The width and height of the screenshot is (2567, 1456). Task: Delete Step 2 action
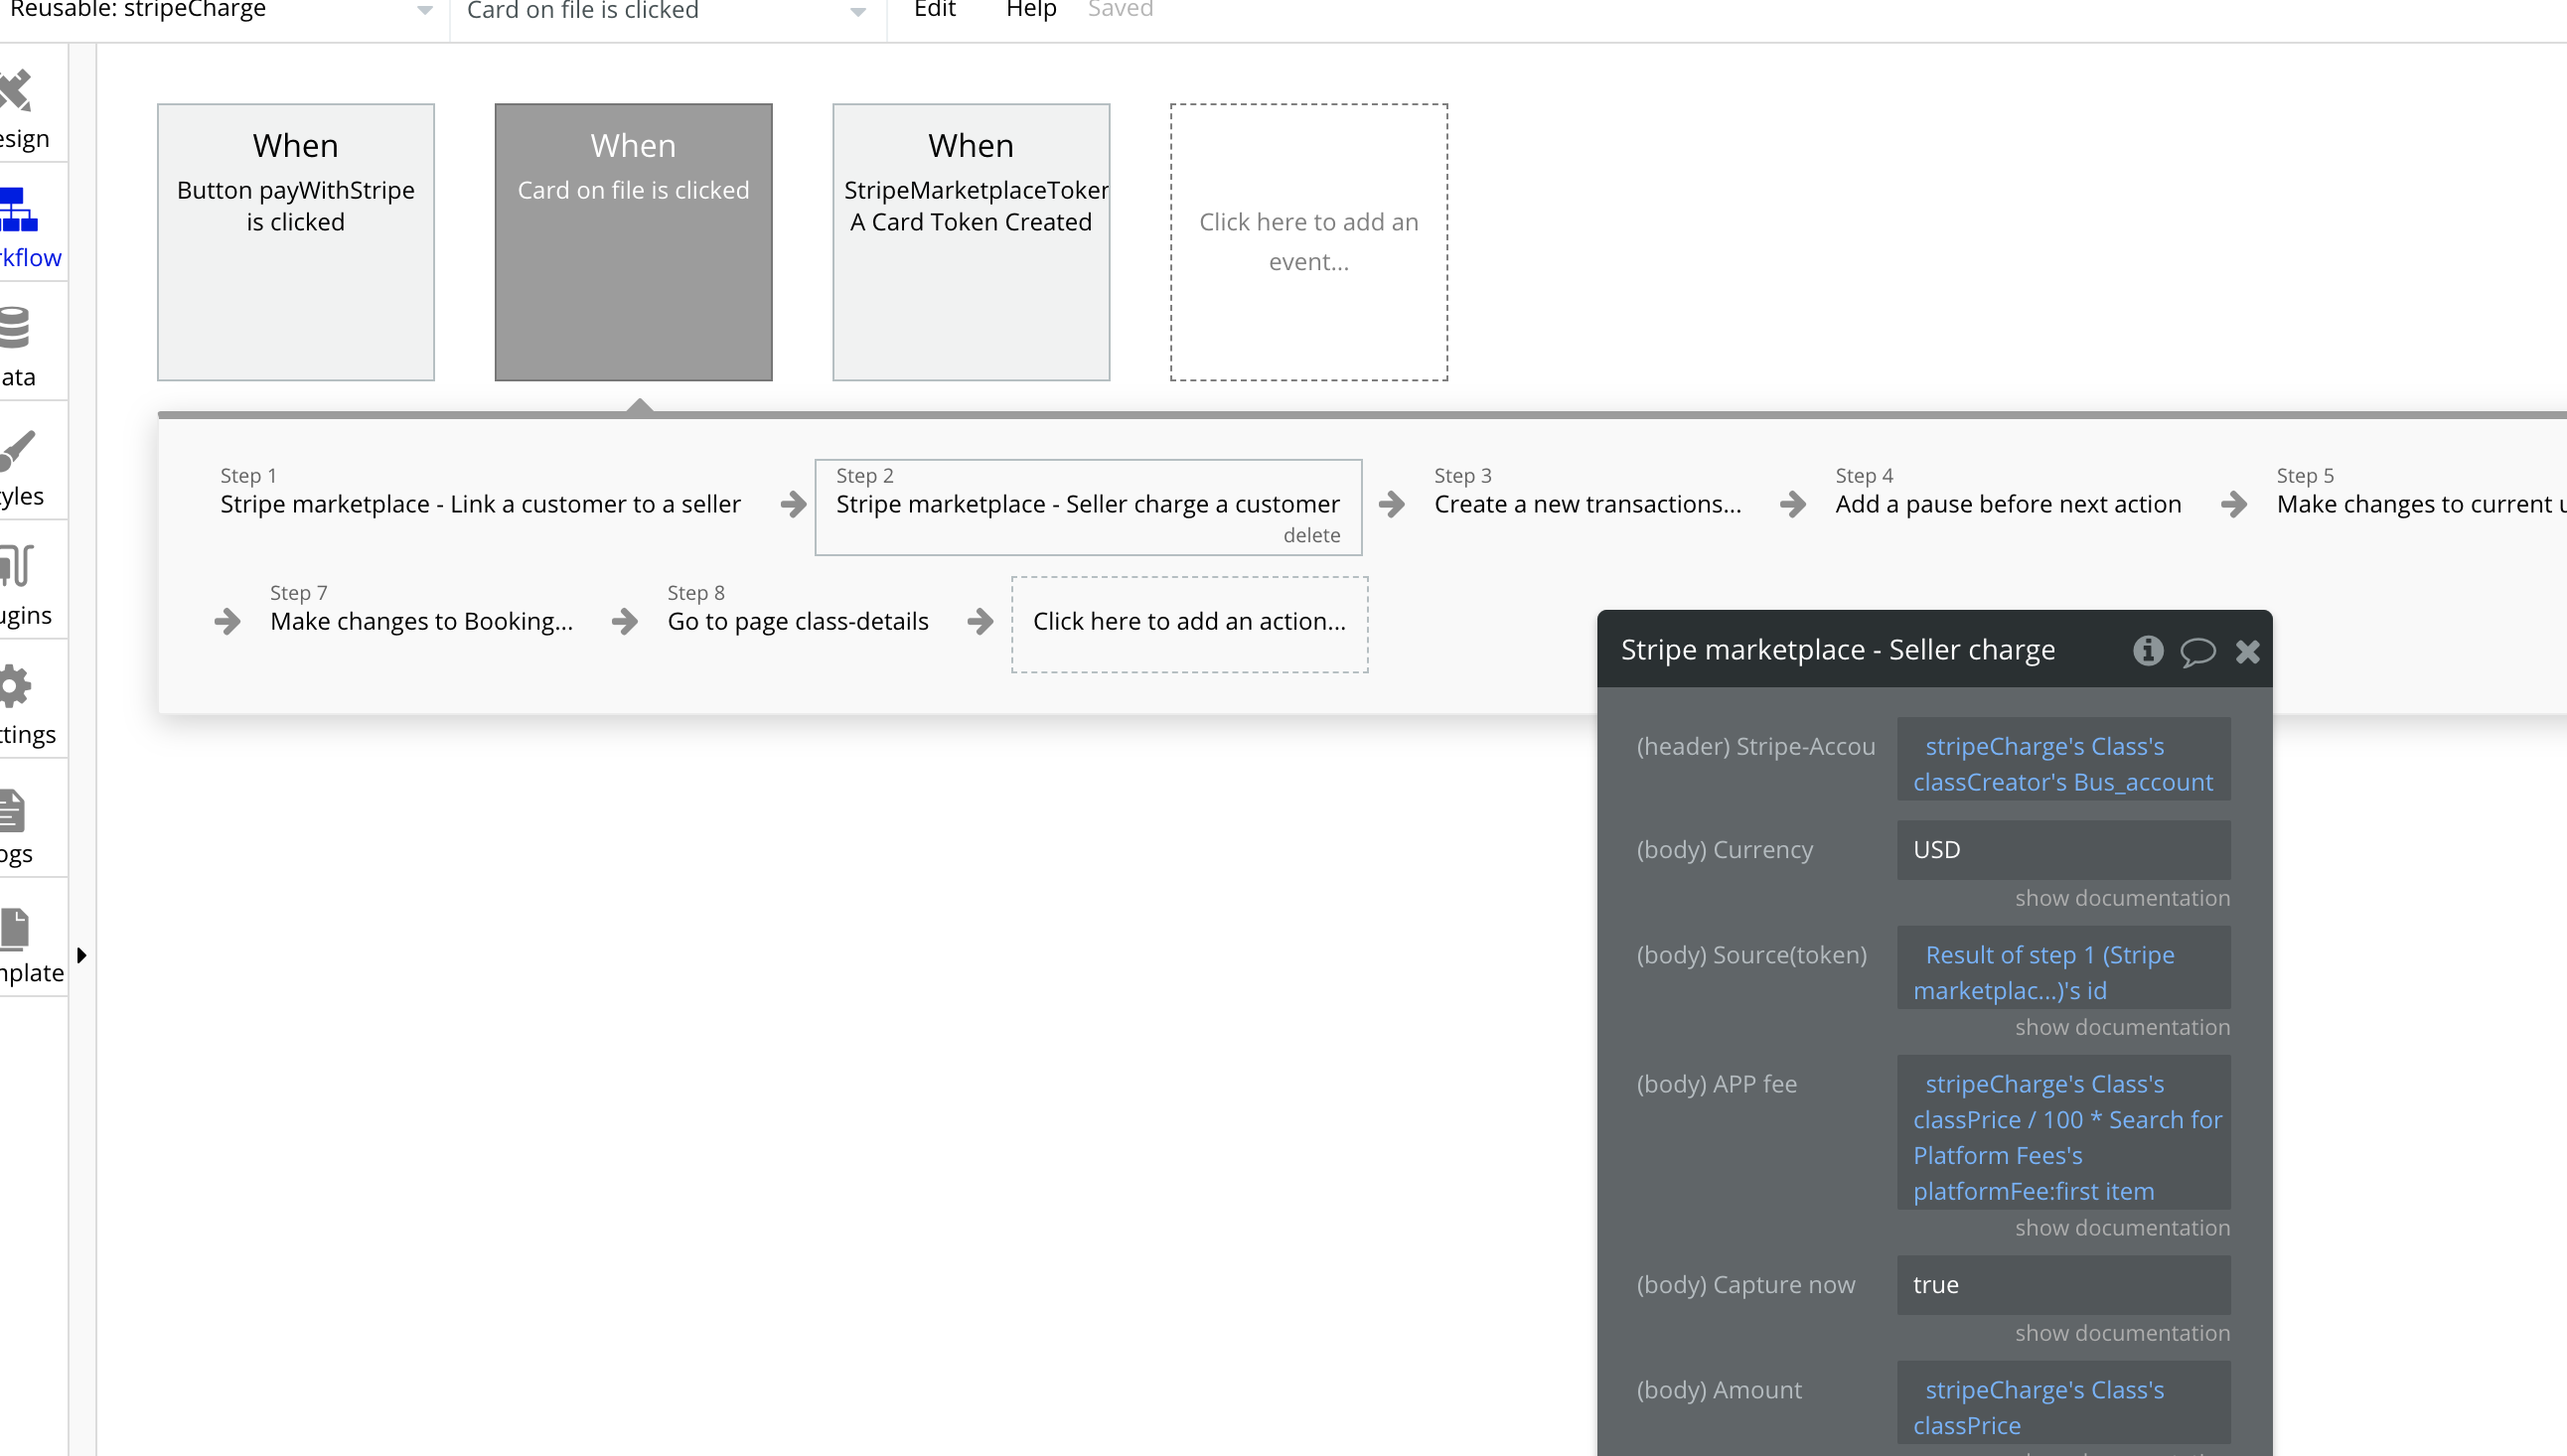(x=1312, y=536)
